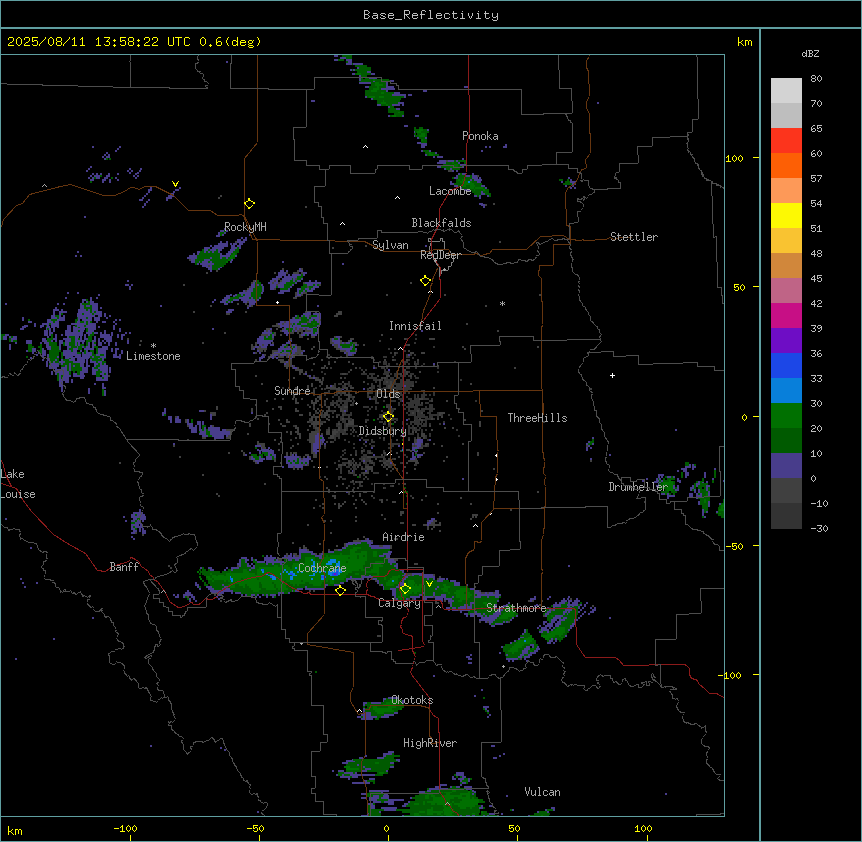Click the light gray 80–70 dBZ legend swatch
This screenshot has width=862, height=842.
(786, 91)
